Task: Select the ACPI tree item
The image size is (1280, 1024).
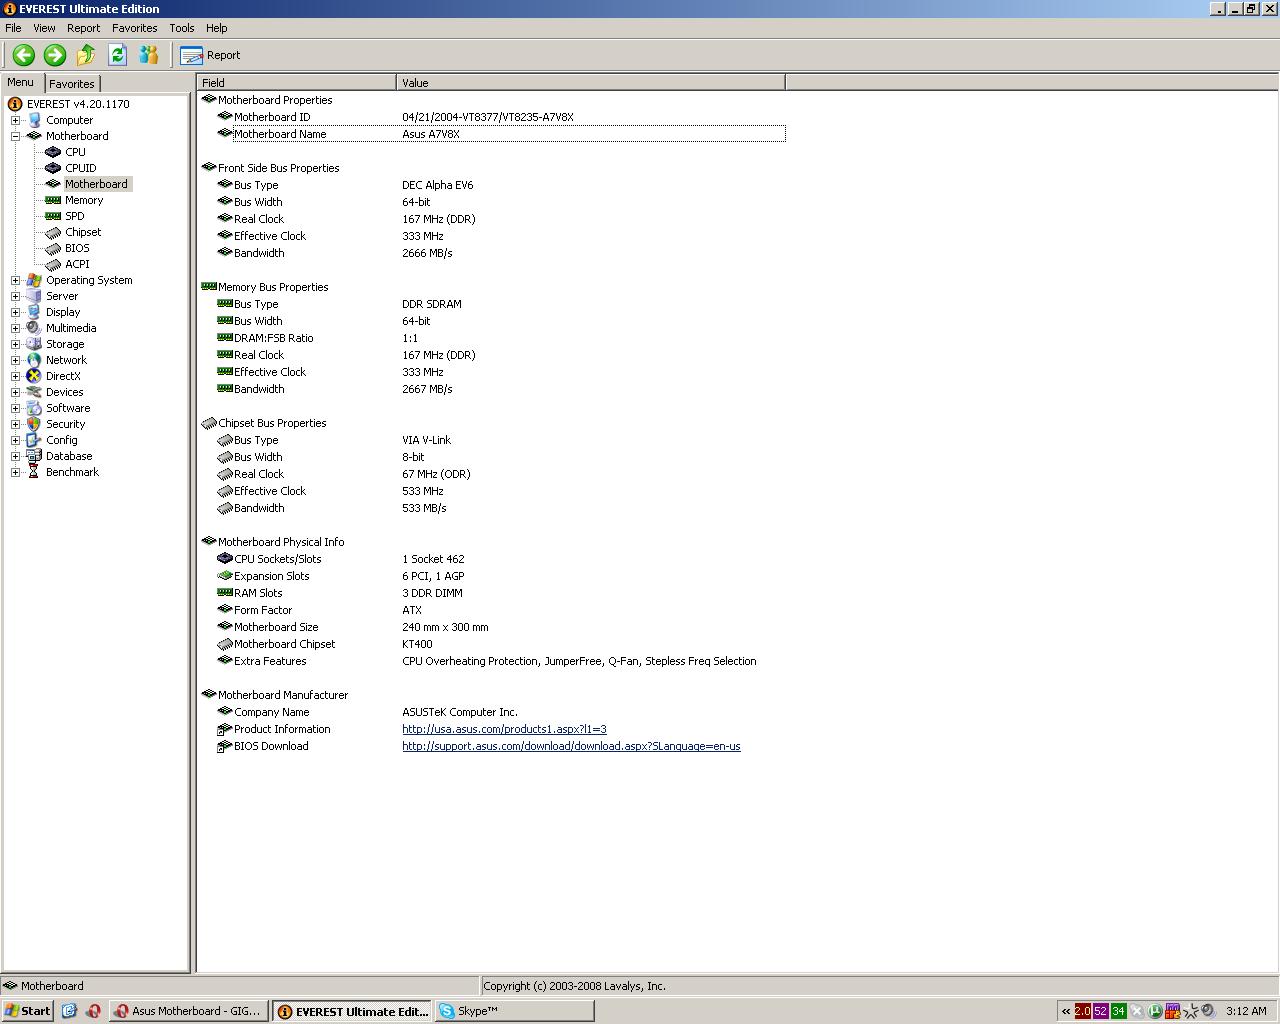Action: tap(77, 264)
